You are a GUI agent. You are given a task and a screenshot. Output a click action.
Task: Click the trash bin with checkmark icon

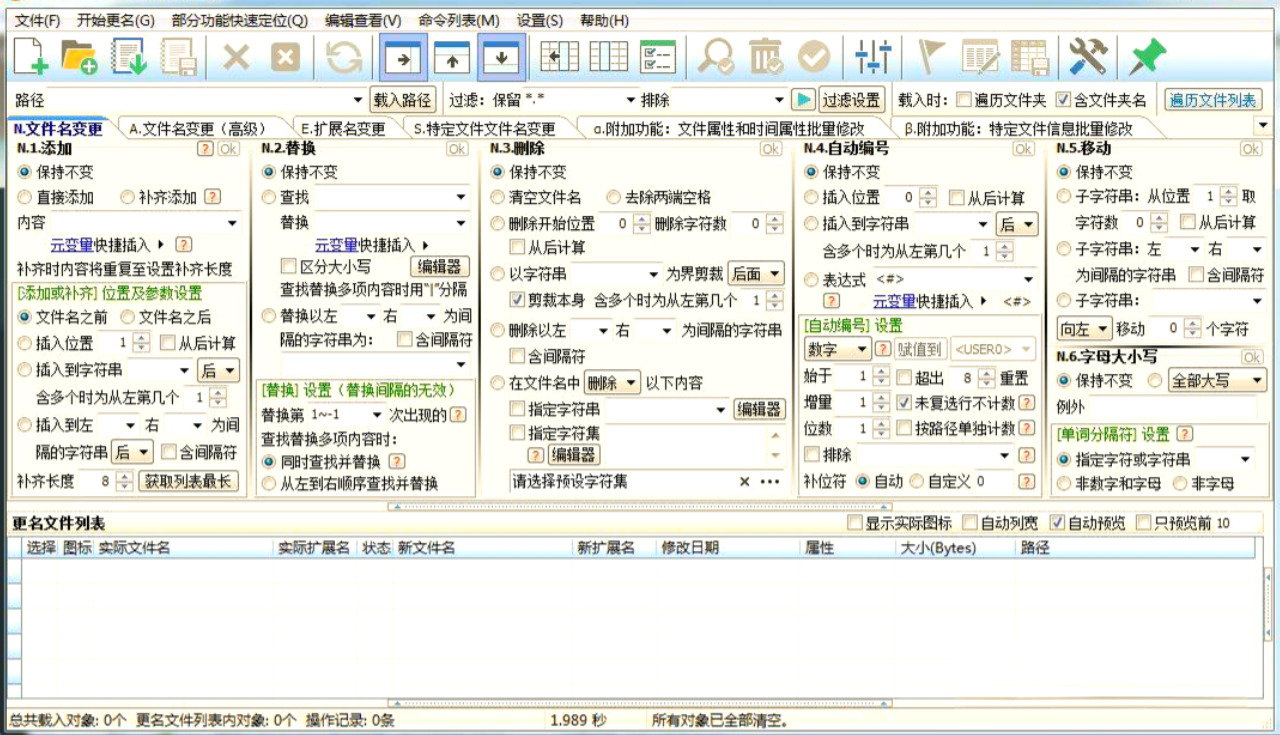point(766,57)
